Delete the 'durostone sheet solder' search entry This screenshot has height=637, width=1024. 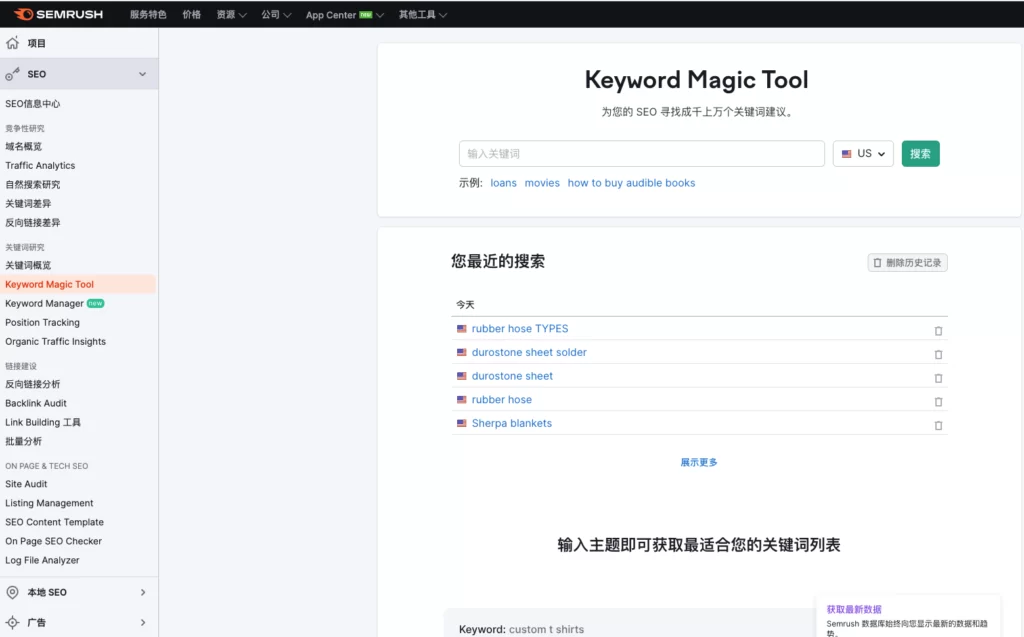click(x=938, y=354)
